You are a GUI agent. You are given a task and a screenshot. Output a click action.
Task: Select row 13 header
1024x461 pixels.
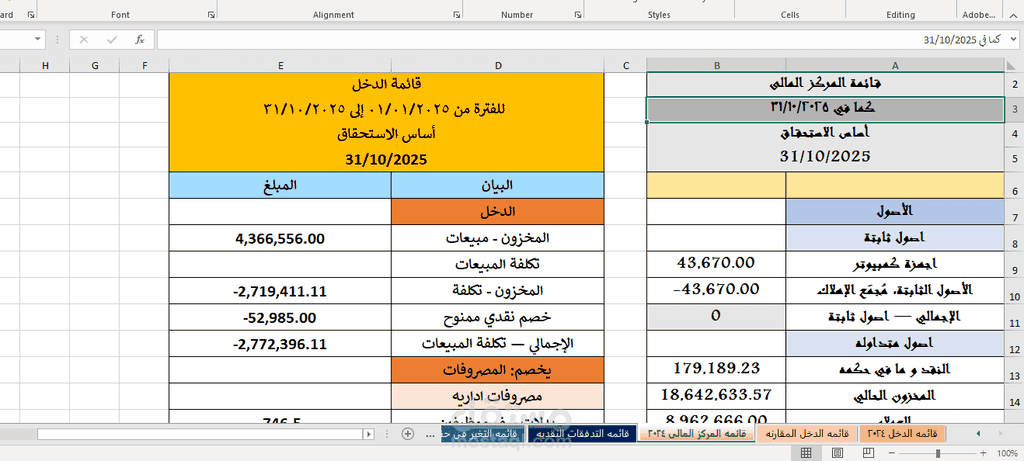pos(1014,370)
